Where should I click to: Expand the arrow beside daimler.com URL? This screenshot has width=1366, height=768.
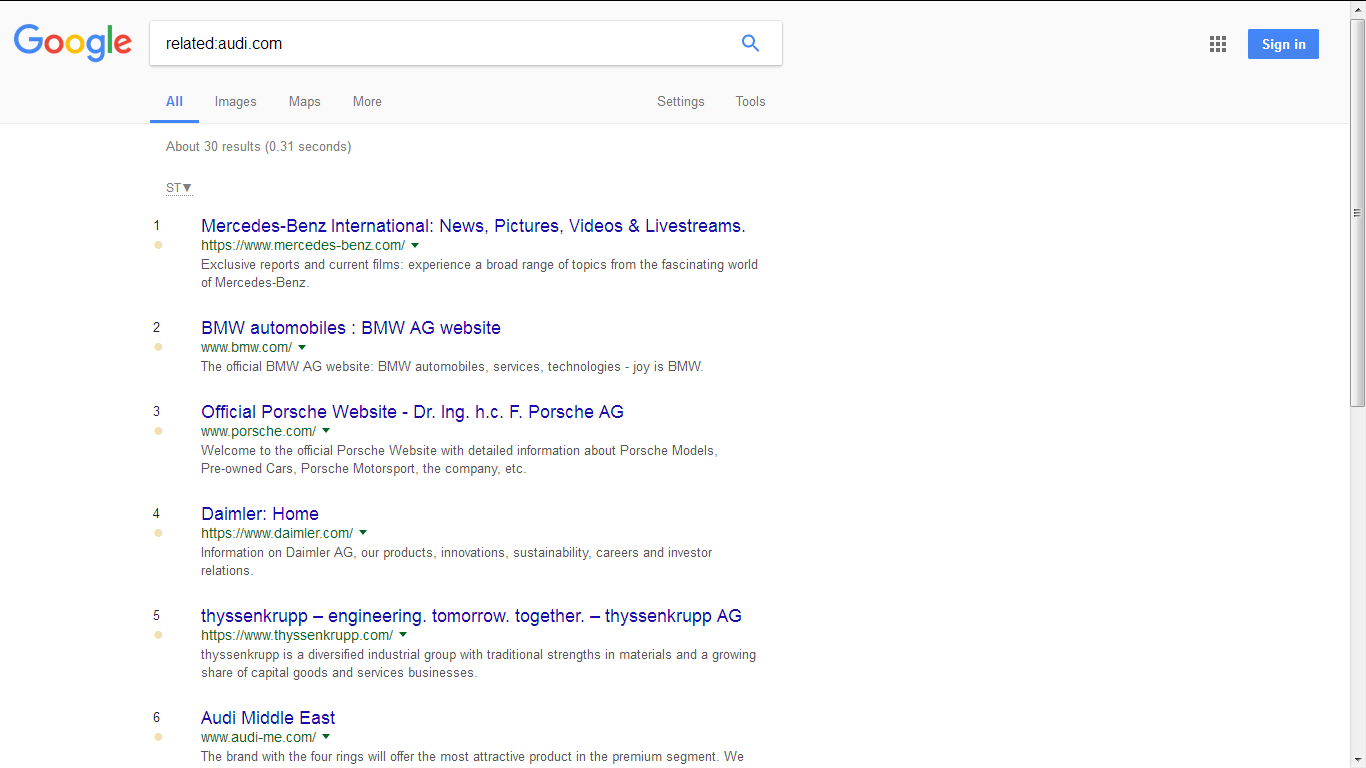point(363,534)
